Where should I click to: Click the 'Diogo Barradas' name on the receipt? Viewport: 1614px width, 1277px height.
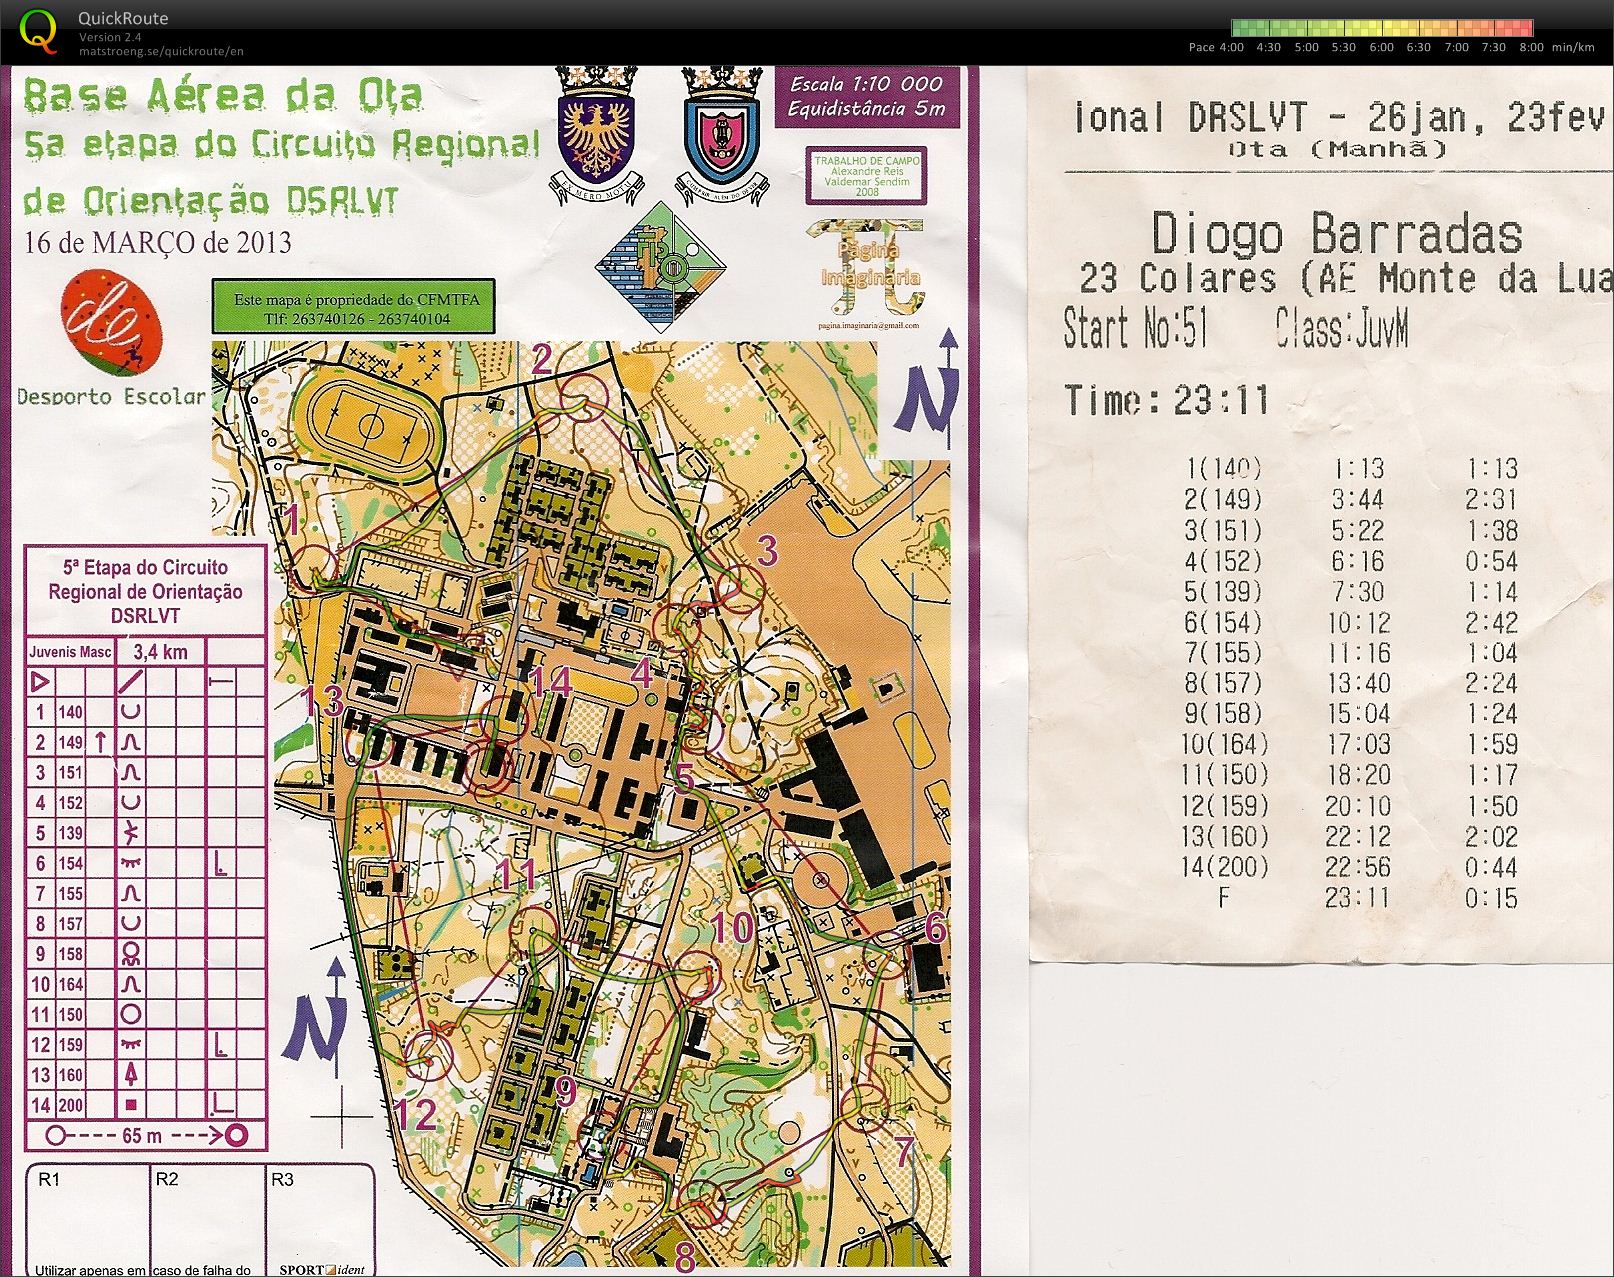click(x=1336, y=234)
